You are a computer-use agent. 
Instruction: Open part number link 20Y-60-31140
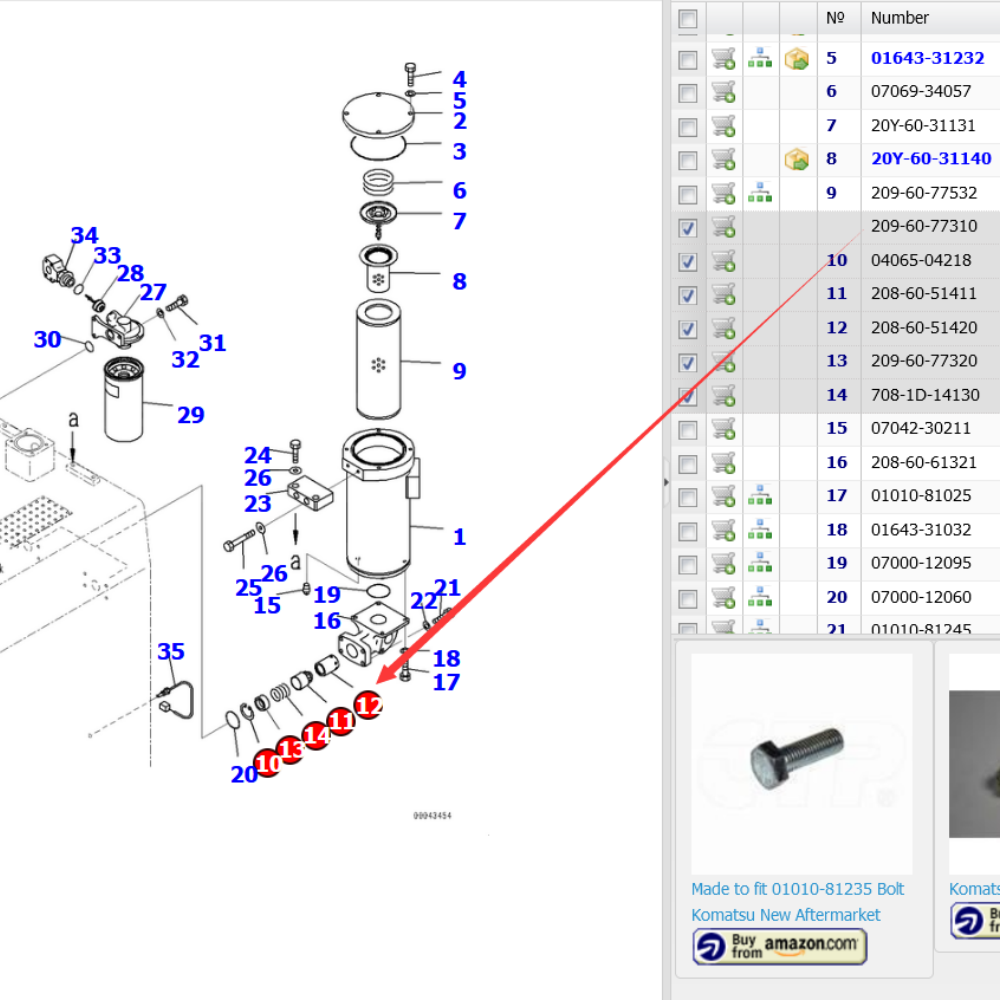pyautogui.click(x=931, y=159)
